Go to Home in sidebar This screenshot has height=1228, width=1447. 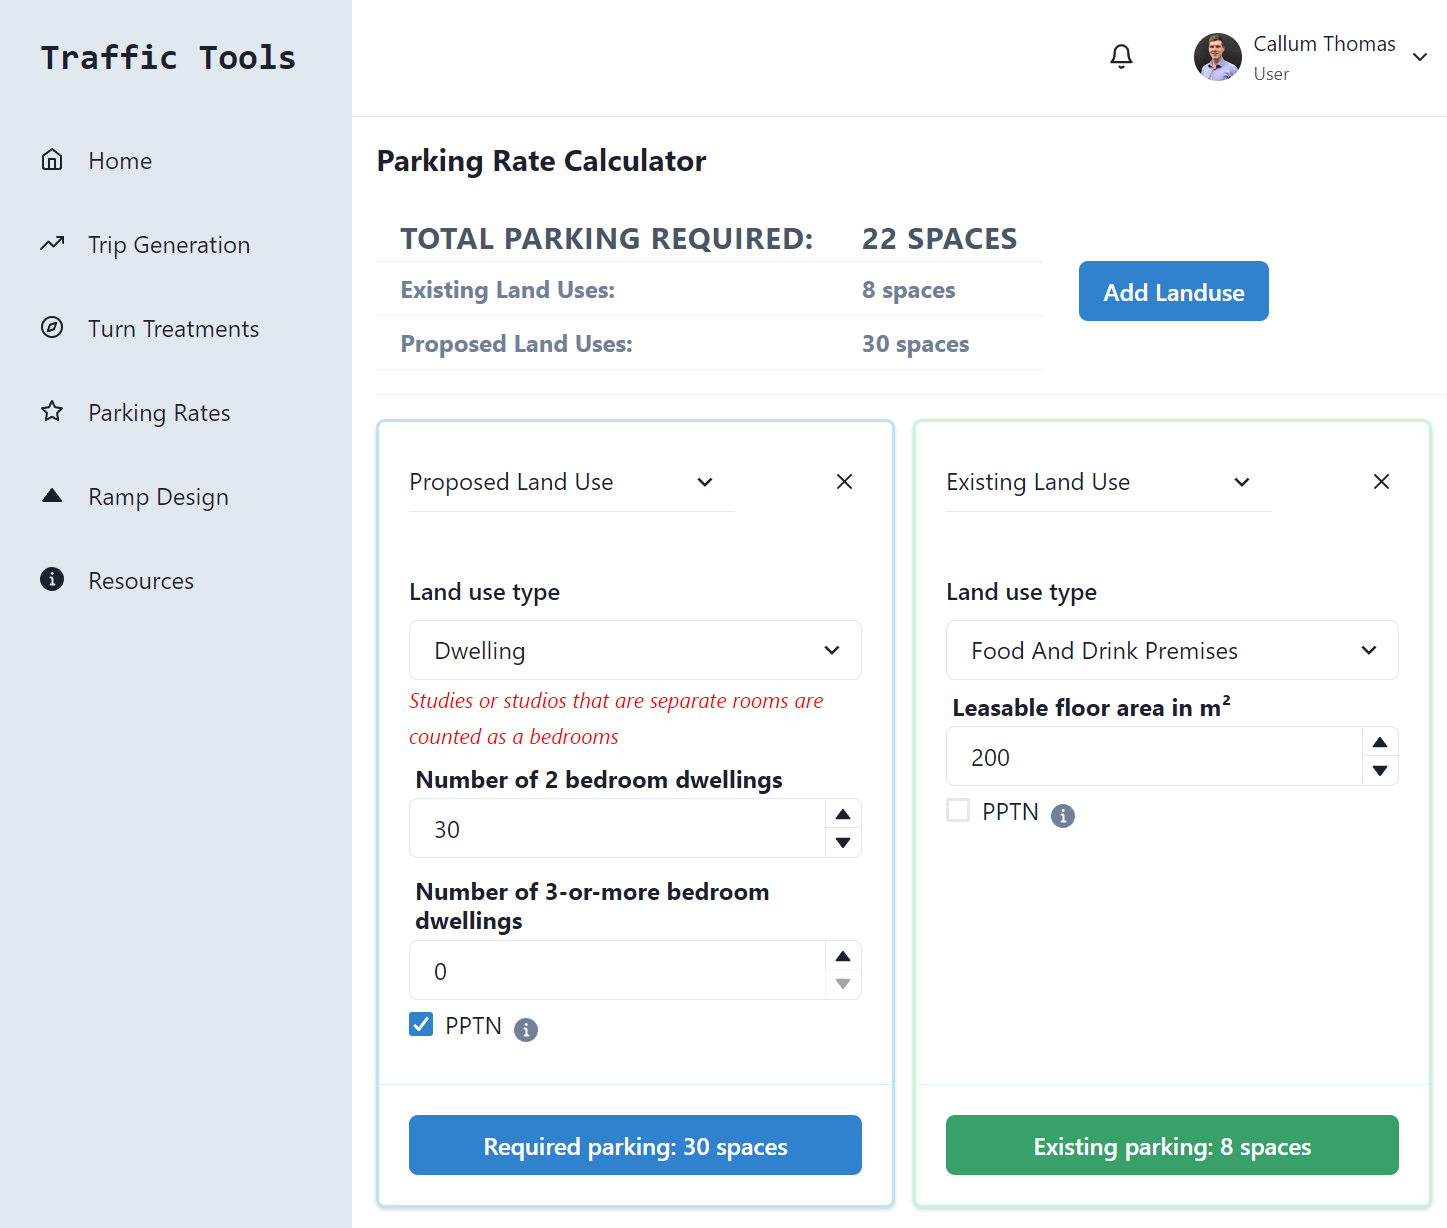click(x=120, y=161)
